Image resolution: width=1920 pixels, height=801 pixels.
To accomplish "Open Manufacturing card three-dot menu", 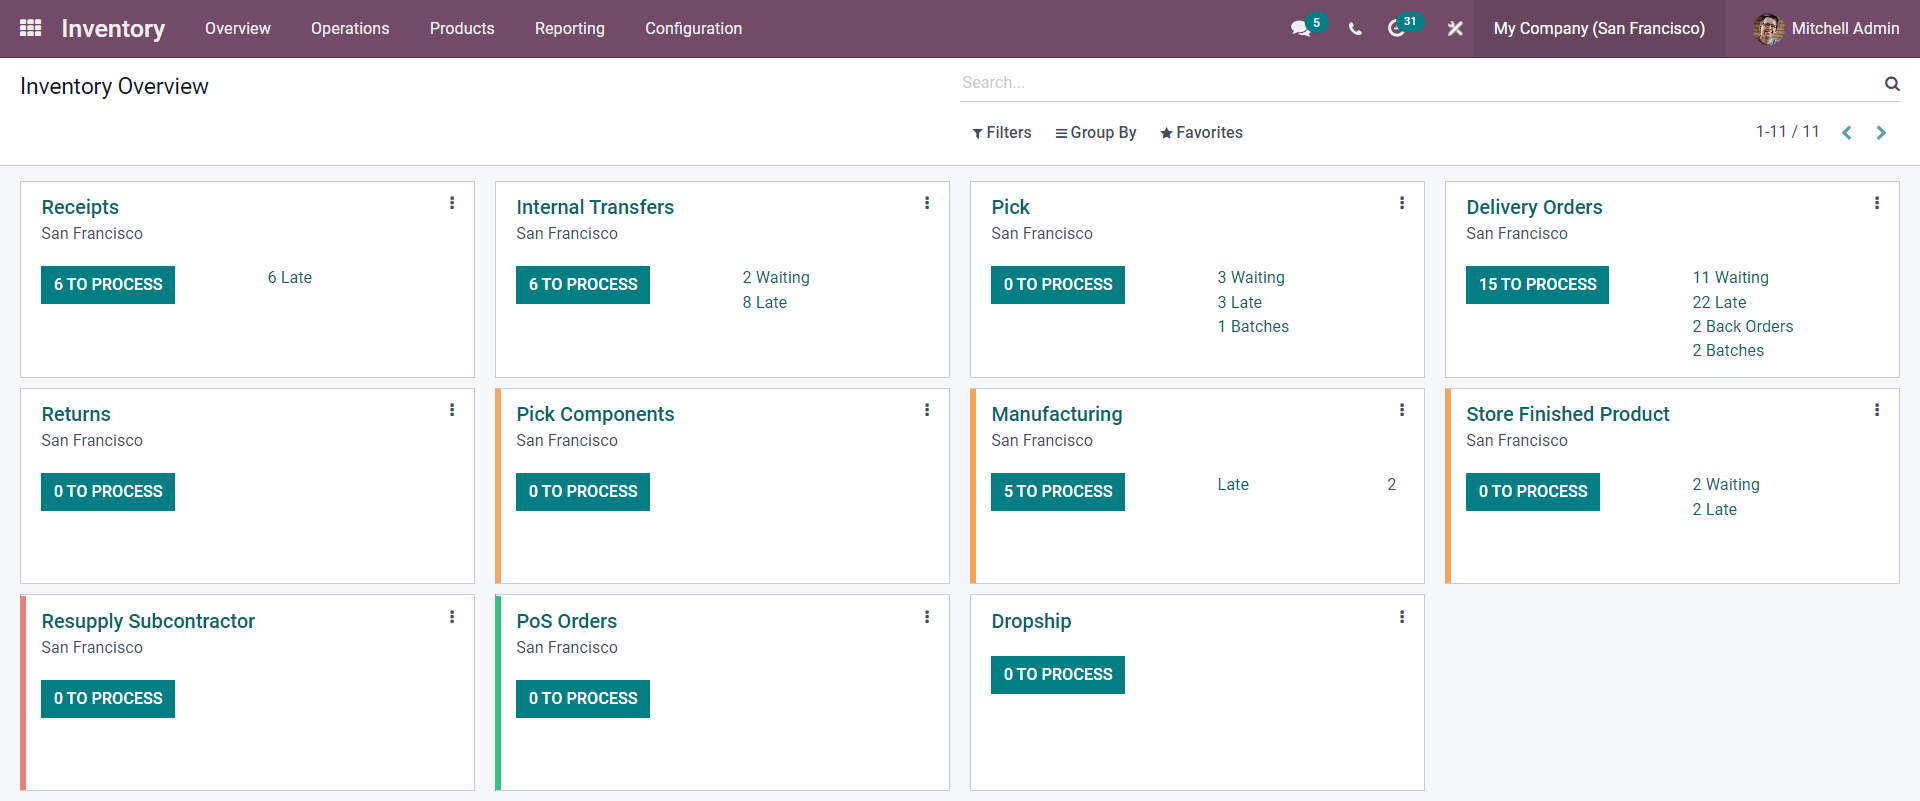I will tap(1402, 410).
